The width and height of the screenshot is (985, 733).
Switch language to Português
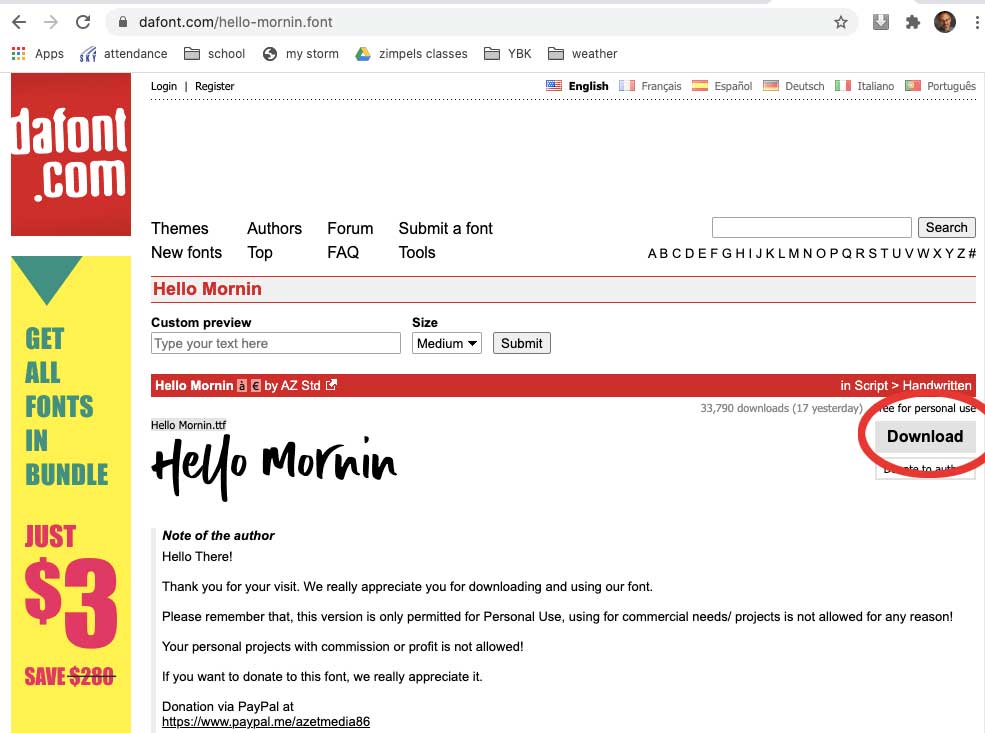(940, 86)
